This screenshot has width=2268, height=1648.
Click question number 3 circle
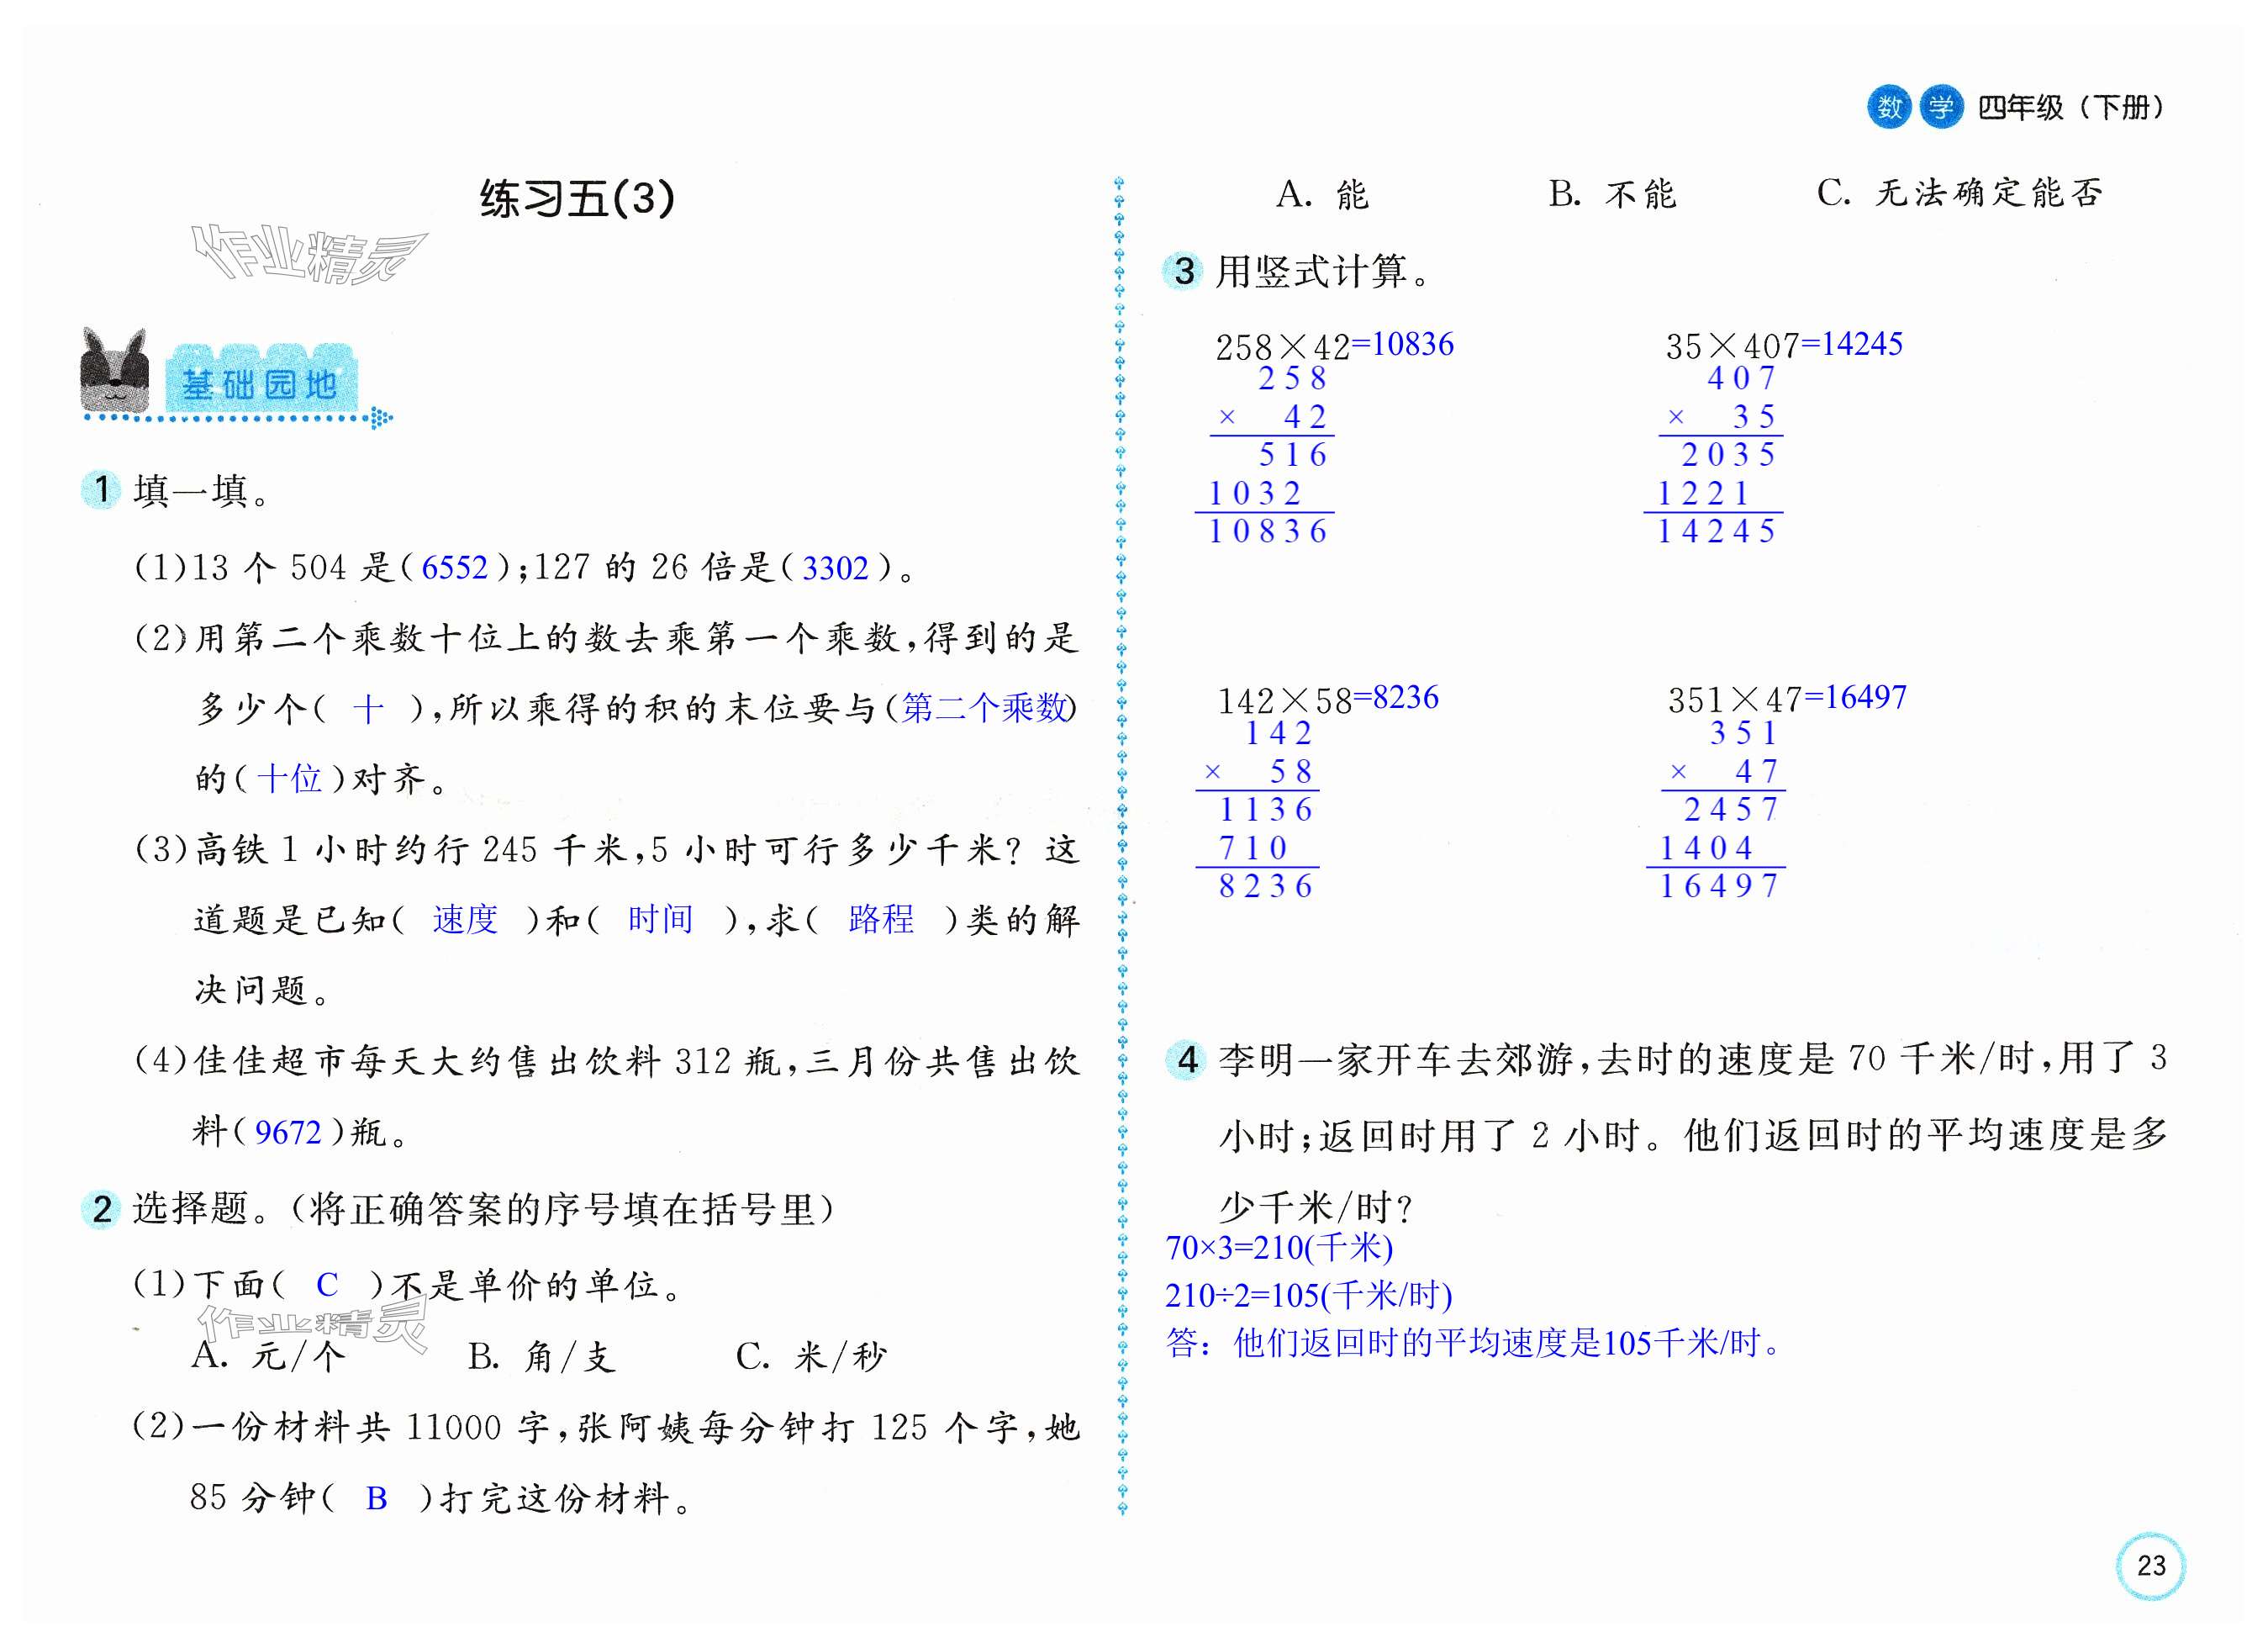1184,271
